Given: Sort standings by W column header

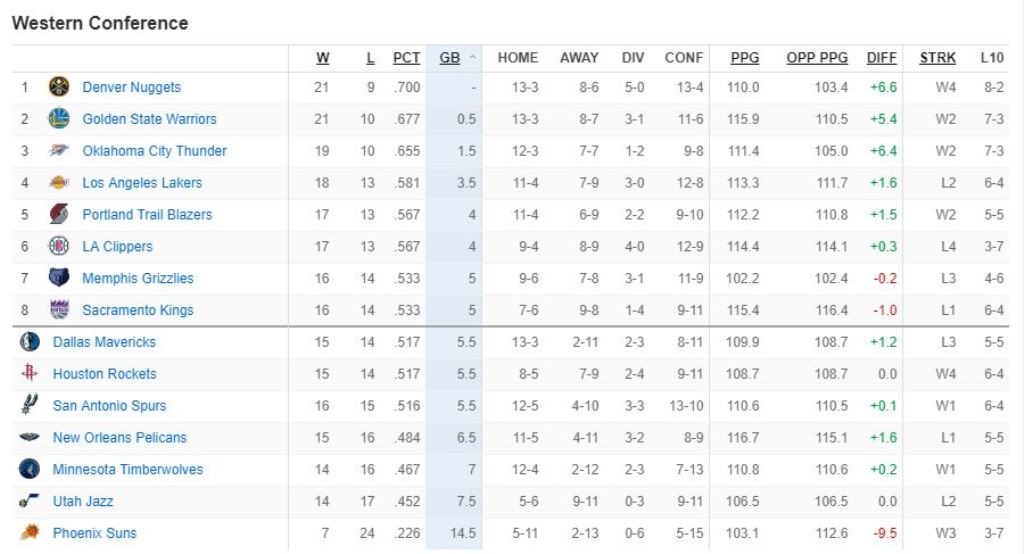Looking at the screenshot, I should [322, 58].
